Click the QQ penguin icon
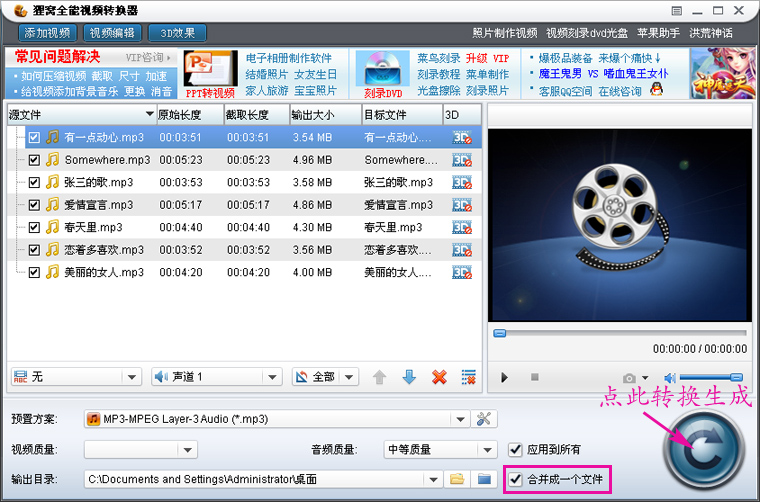Viewport: 760px width, 502px height. pos(656,90)
